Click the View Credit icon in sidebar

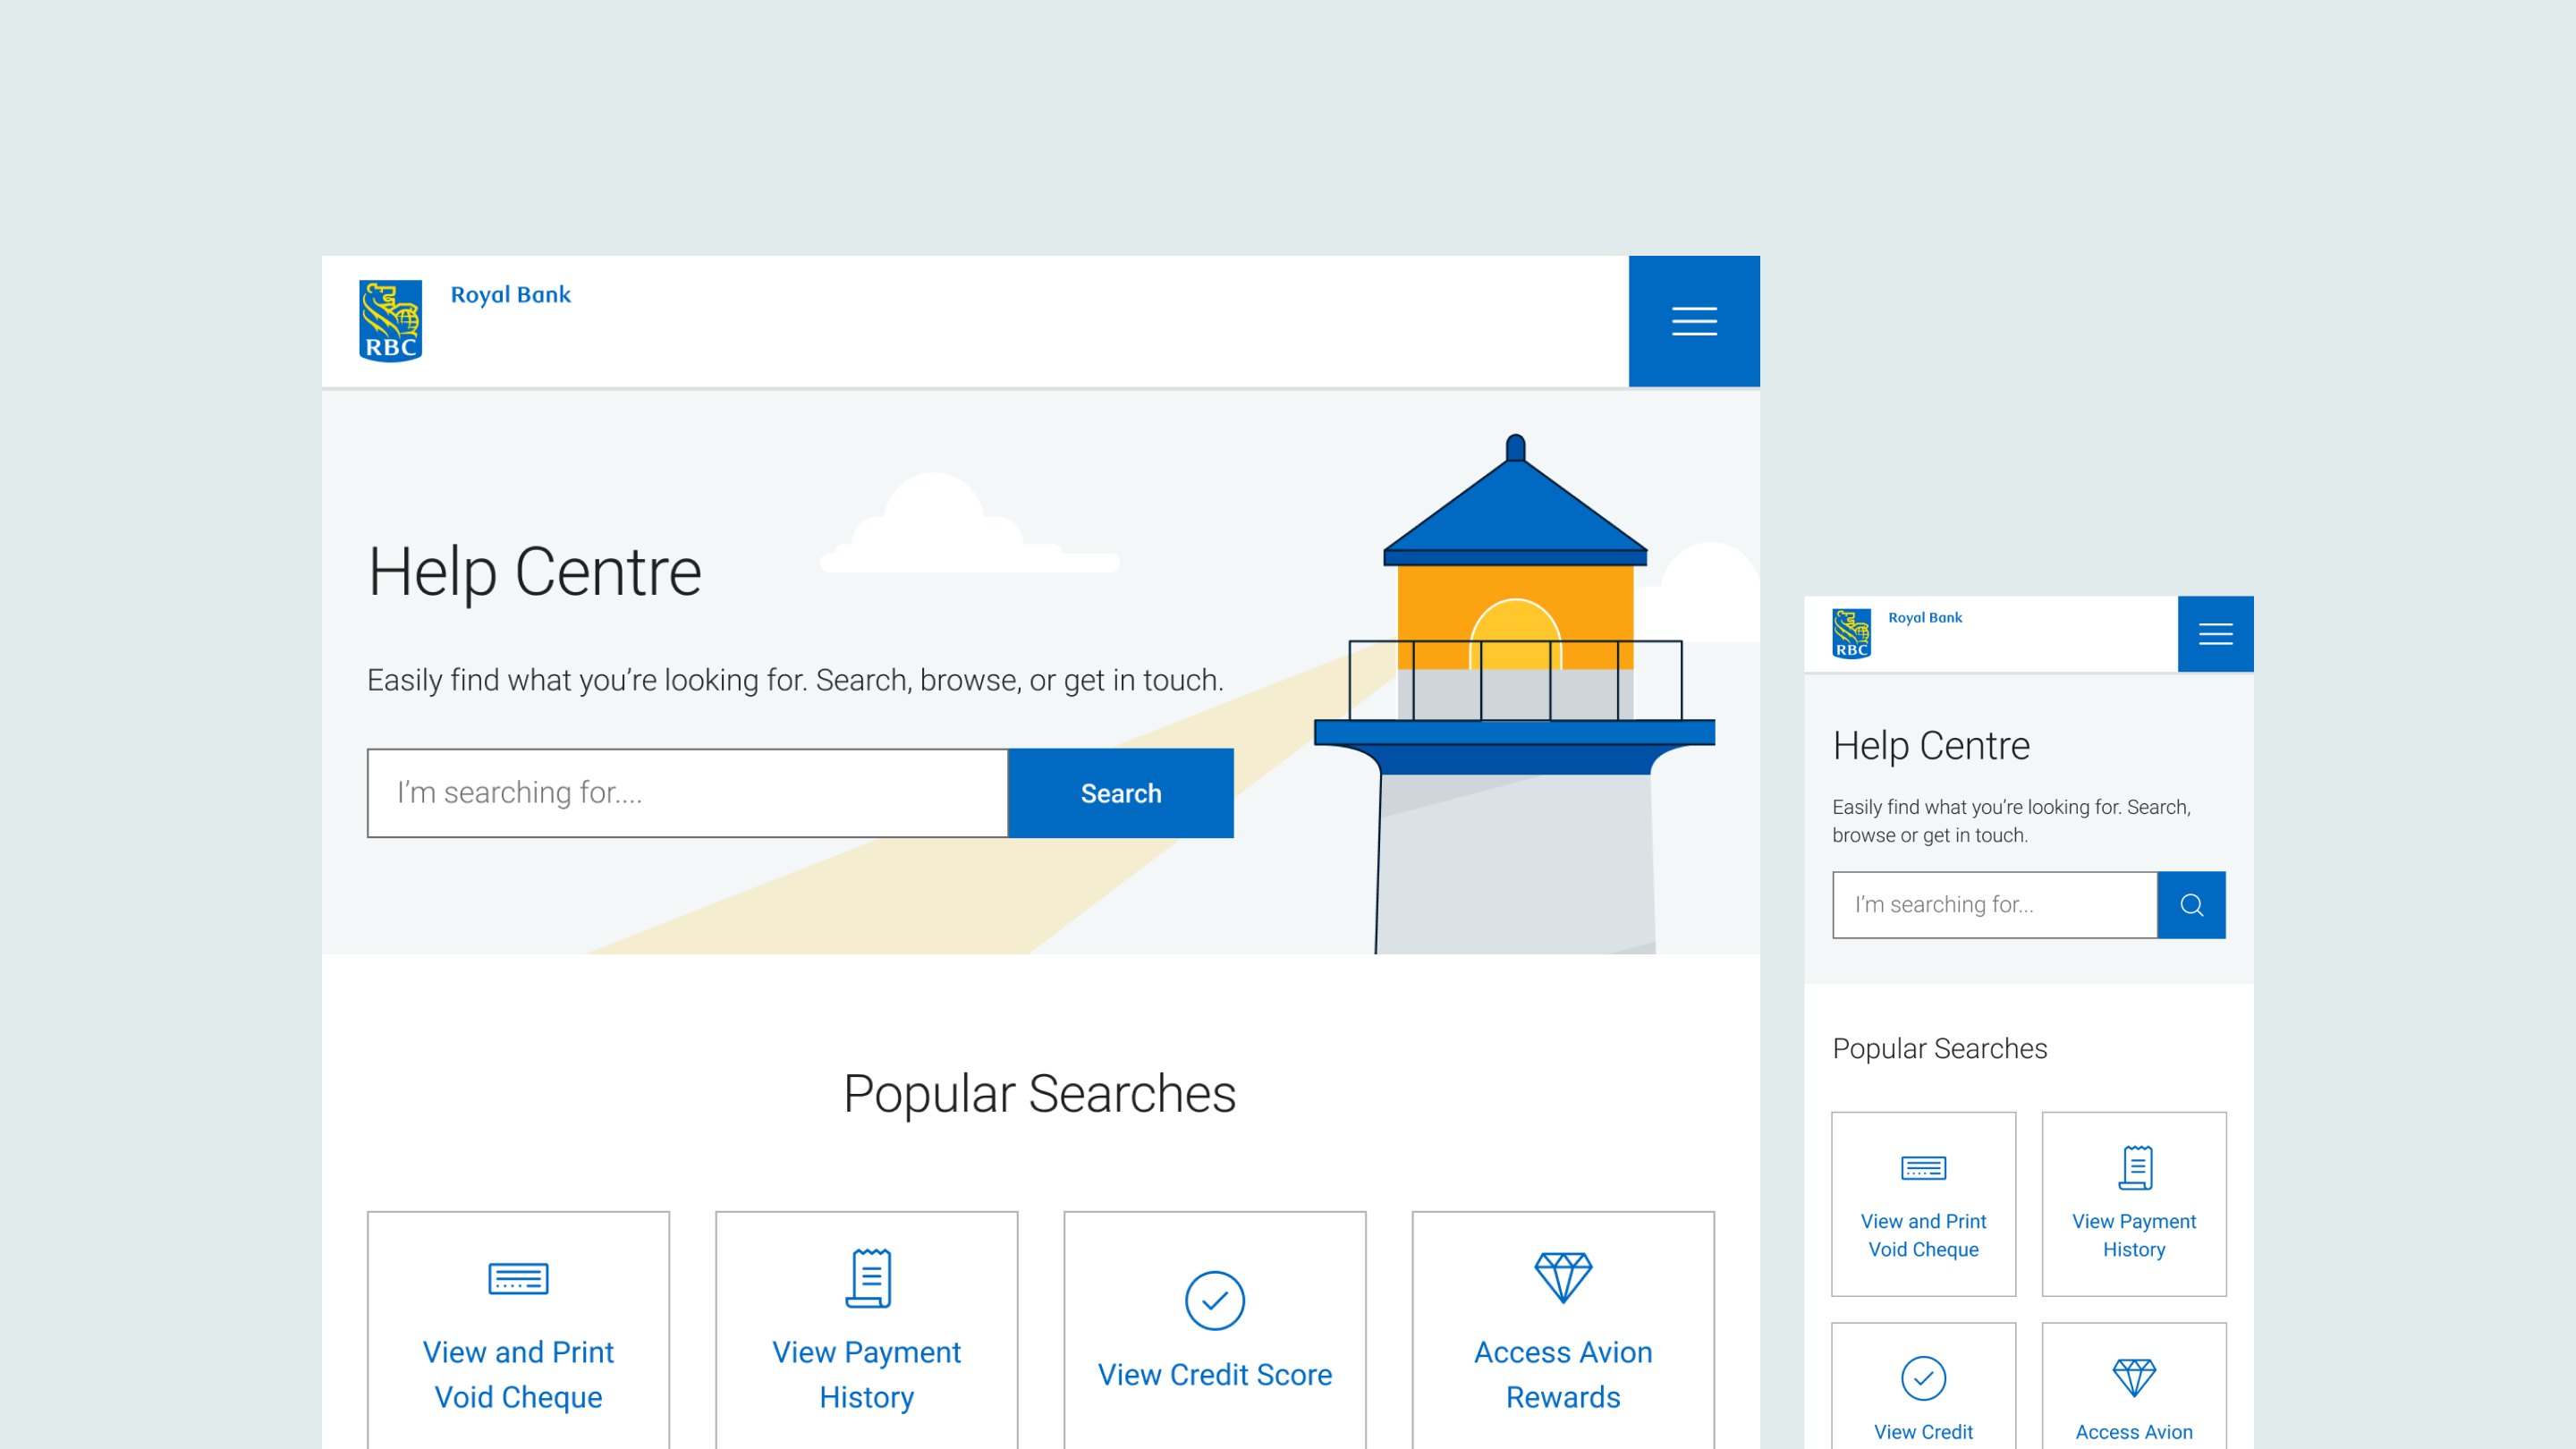(x=1923, y=1378)
